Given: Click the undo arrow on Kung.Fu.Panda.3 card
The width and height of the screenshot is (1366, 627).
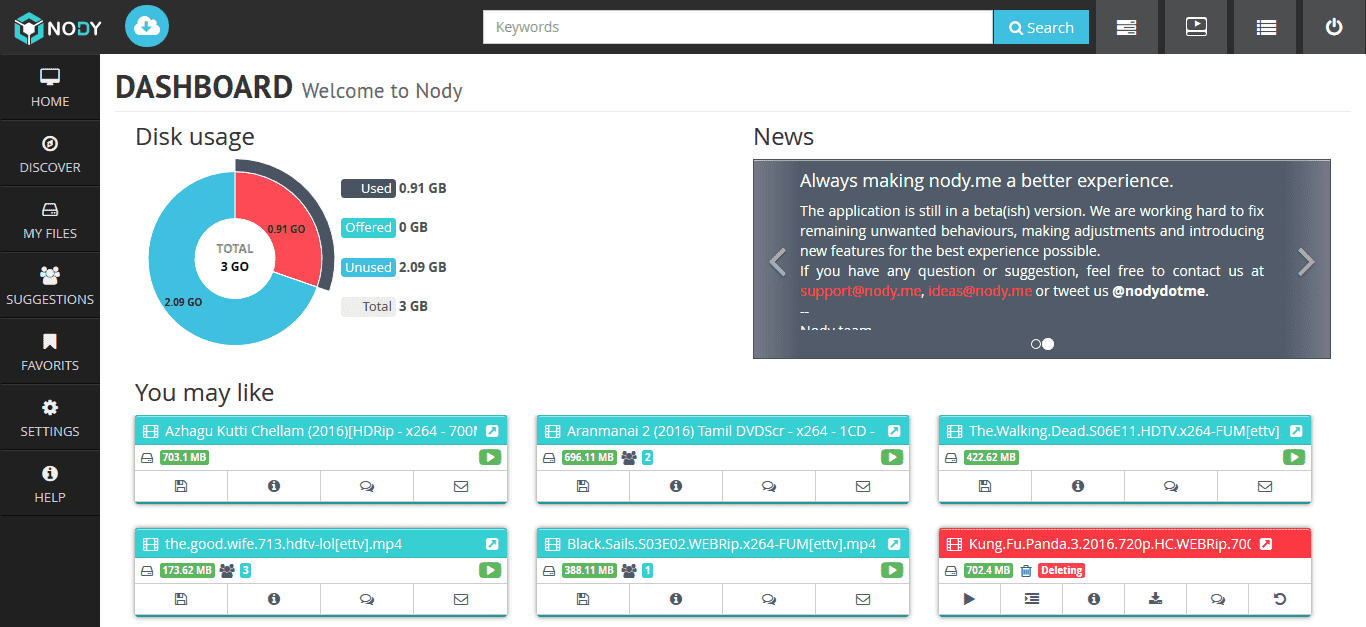Looking at the screenshot, I should coord(1280,599).
